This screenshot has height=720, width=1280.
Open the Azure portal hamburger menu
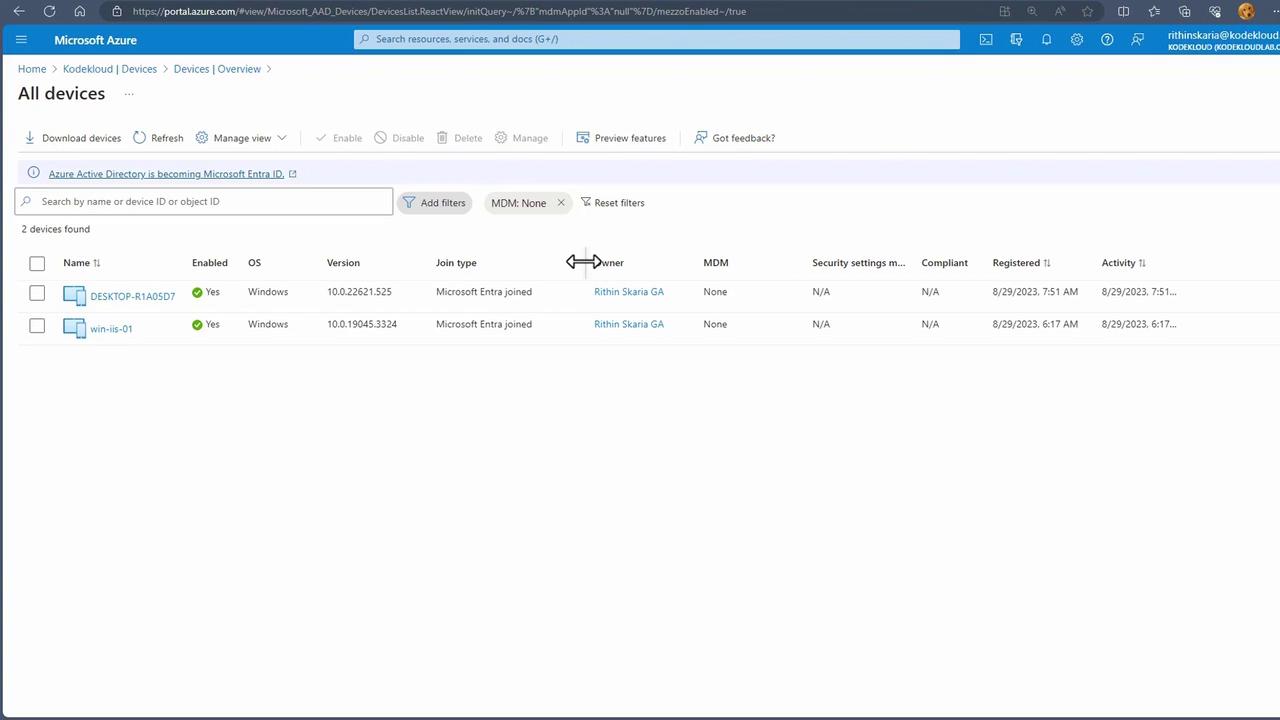tap(21, 40)
